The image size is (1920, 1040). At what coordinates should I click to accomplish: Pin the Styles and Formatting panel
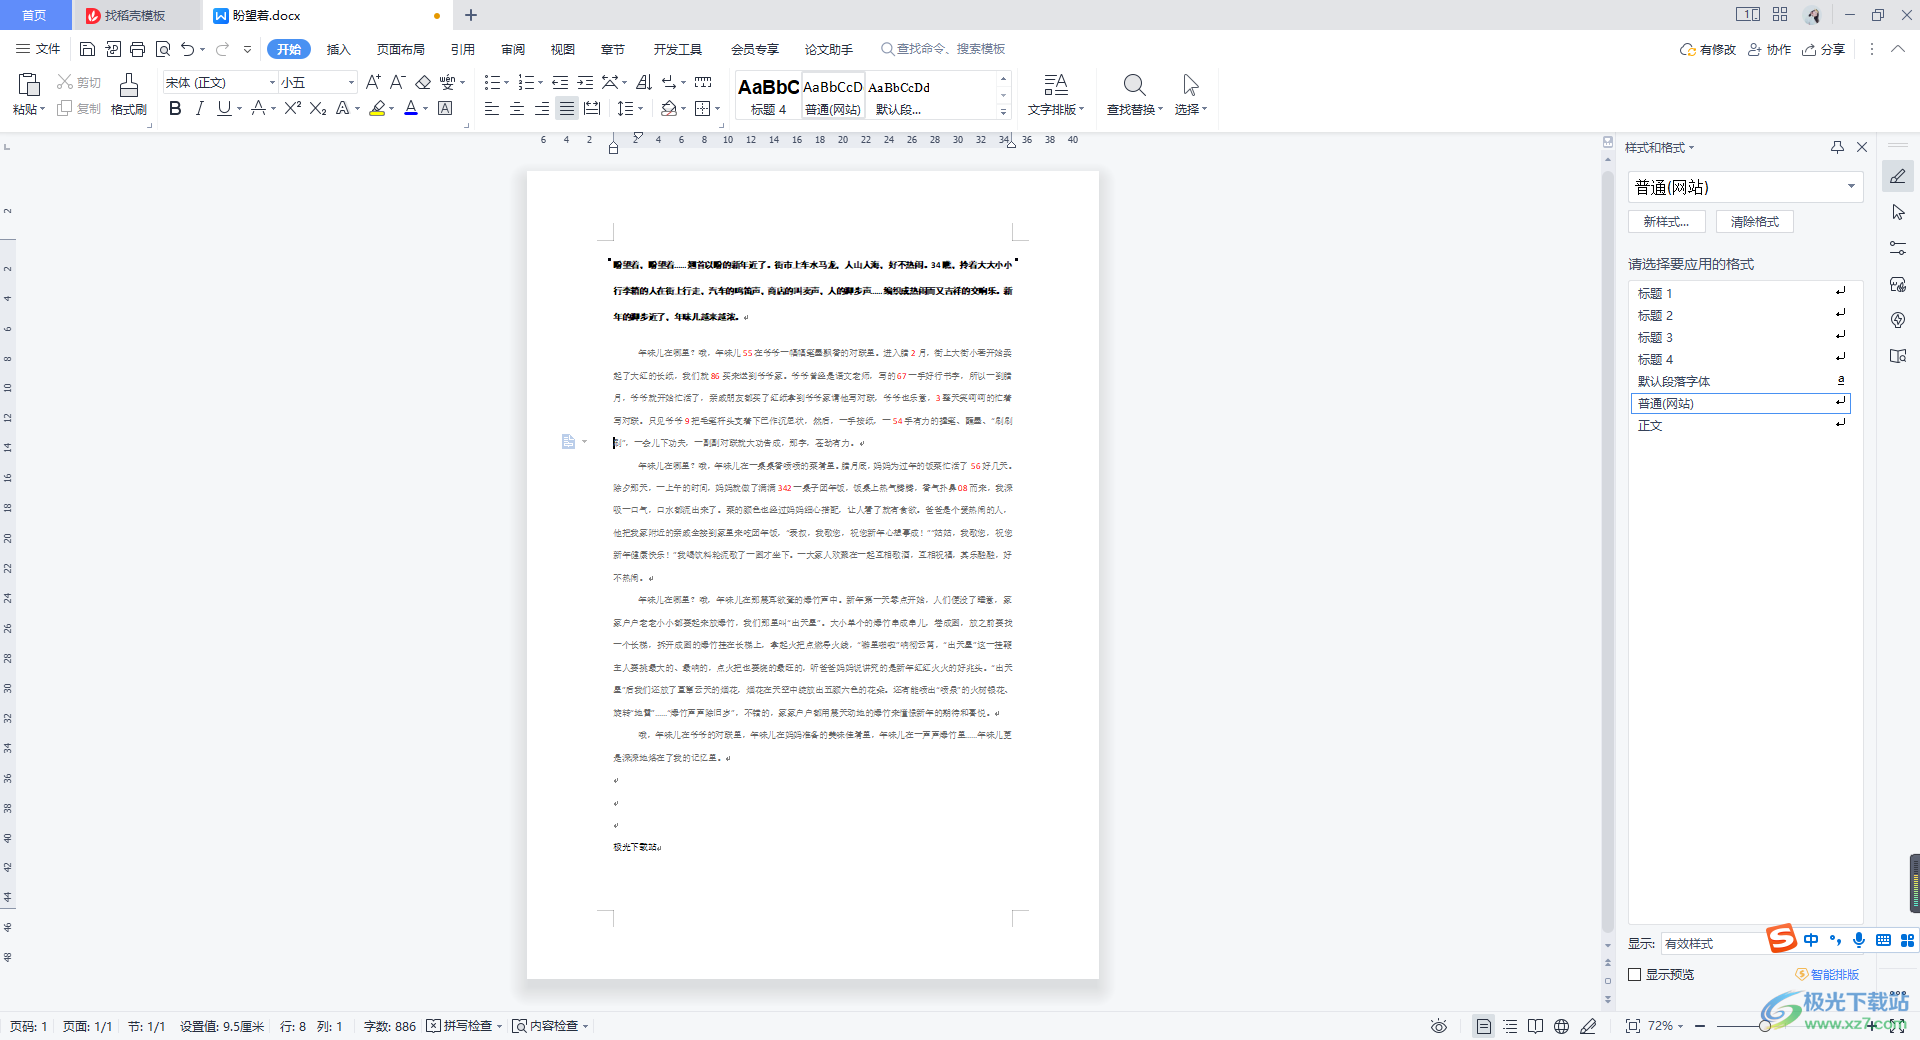pos(1837,147)
